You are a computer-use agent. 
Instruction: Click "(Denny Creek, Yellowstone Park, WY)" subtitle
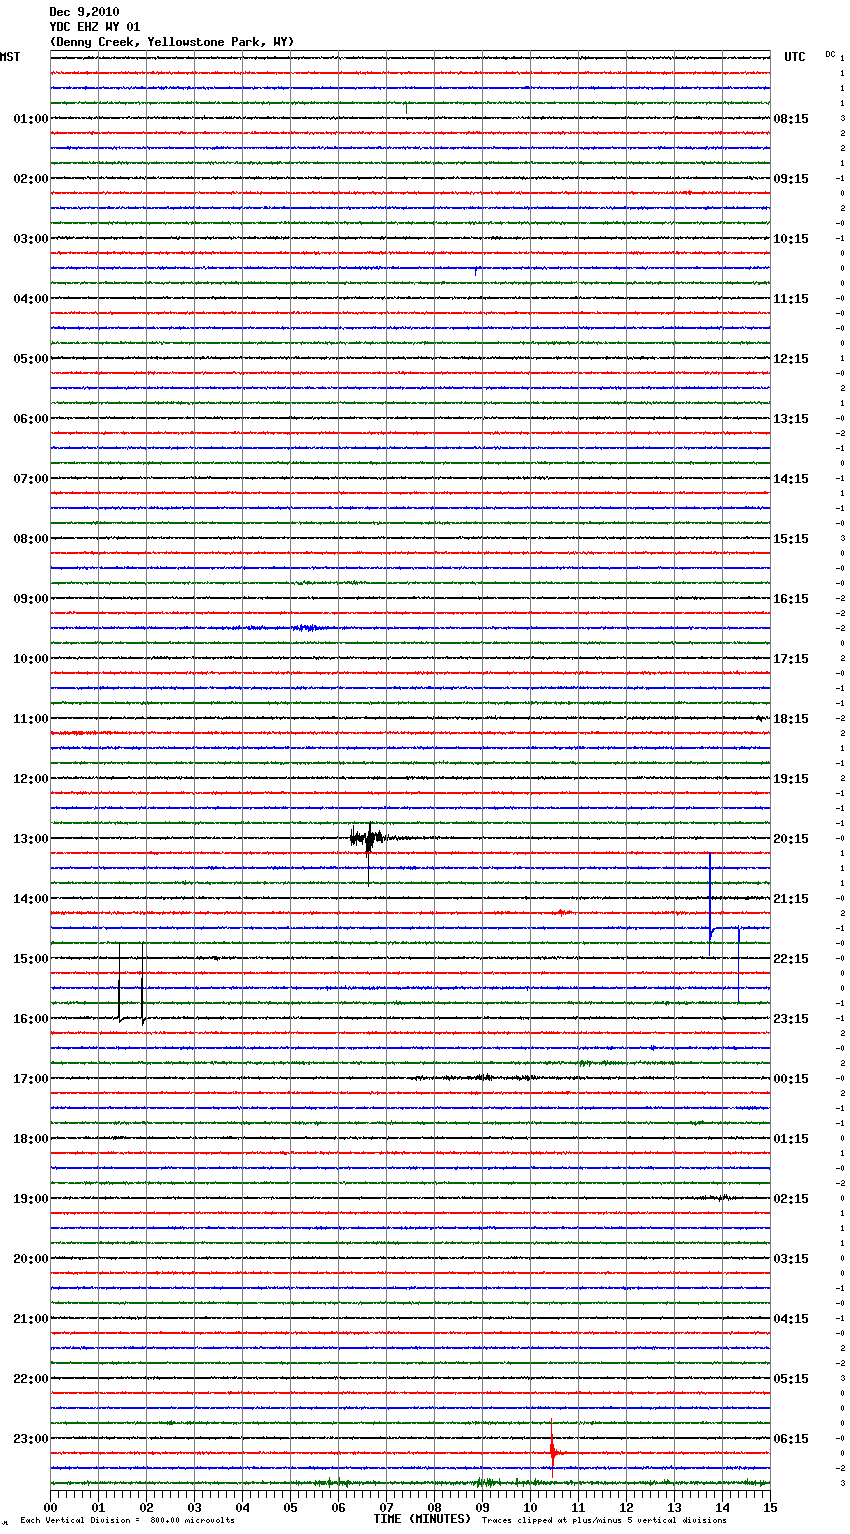click(x=172, y=42)
